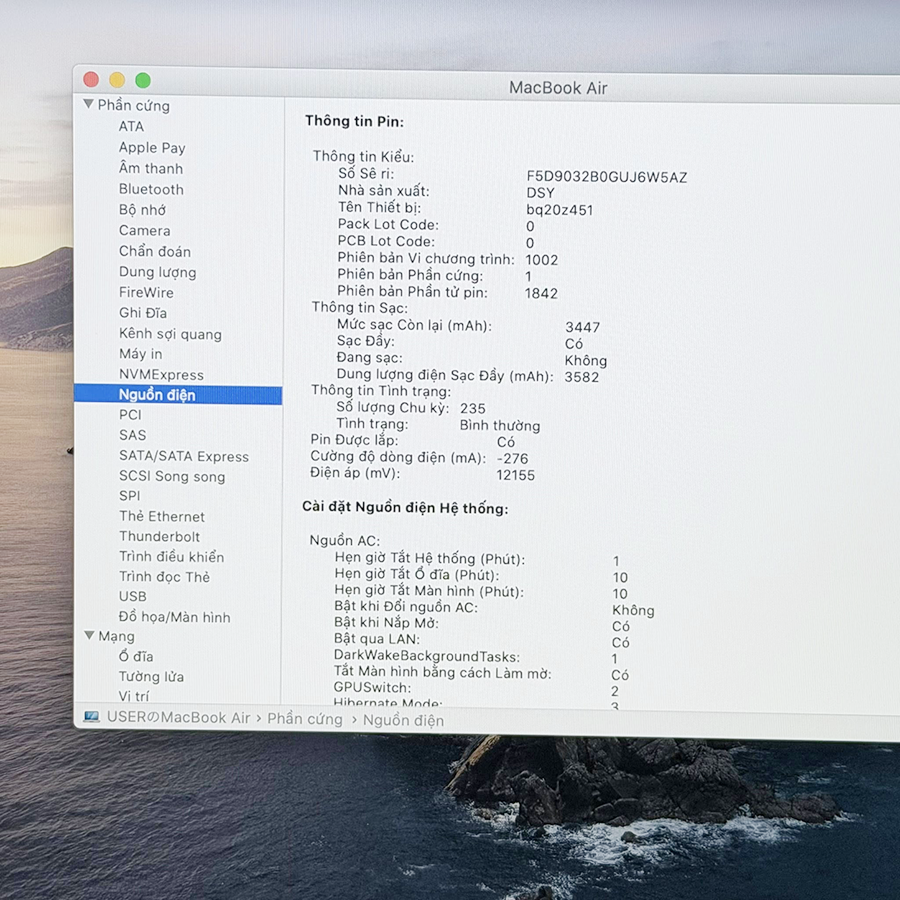Collapse the Mạng section triangle

click(x=89, y=636)
